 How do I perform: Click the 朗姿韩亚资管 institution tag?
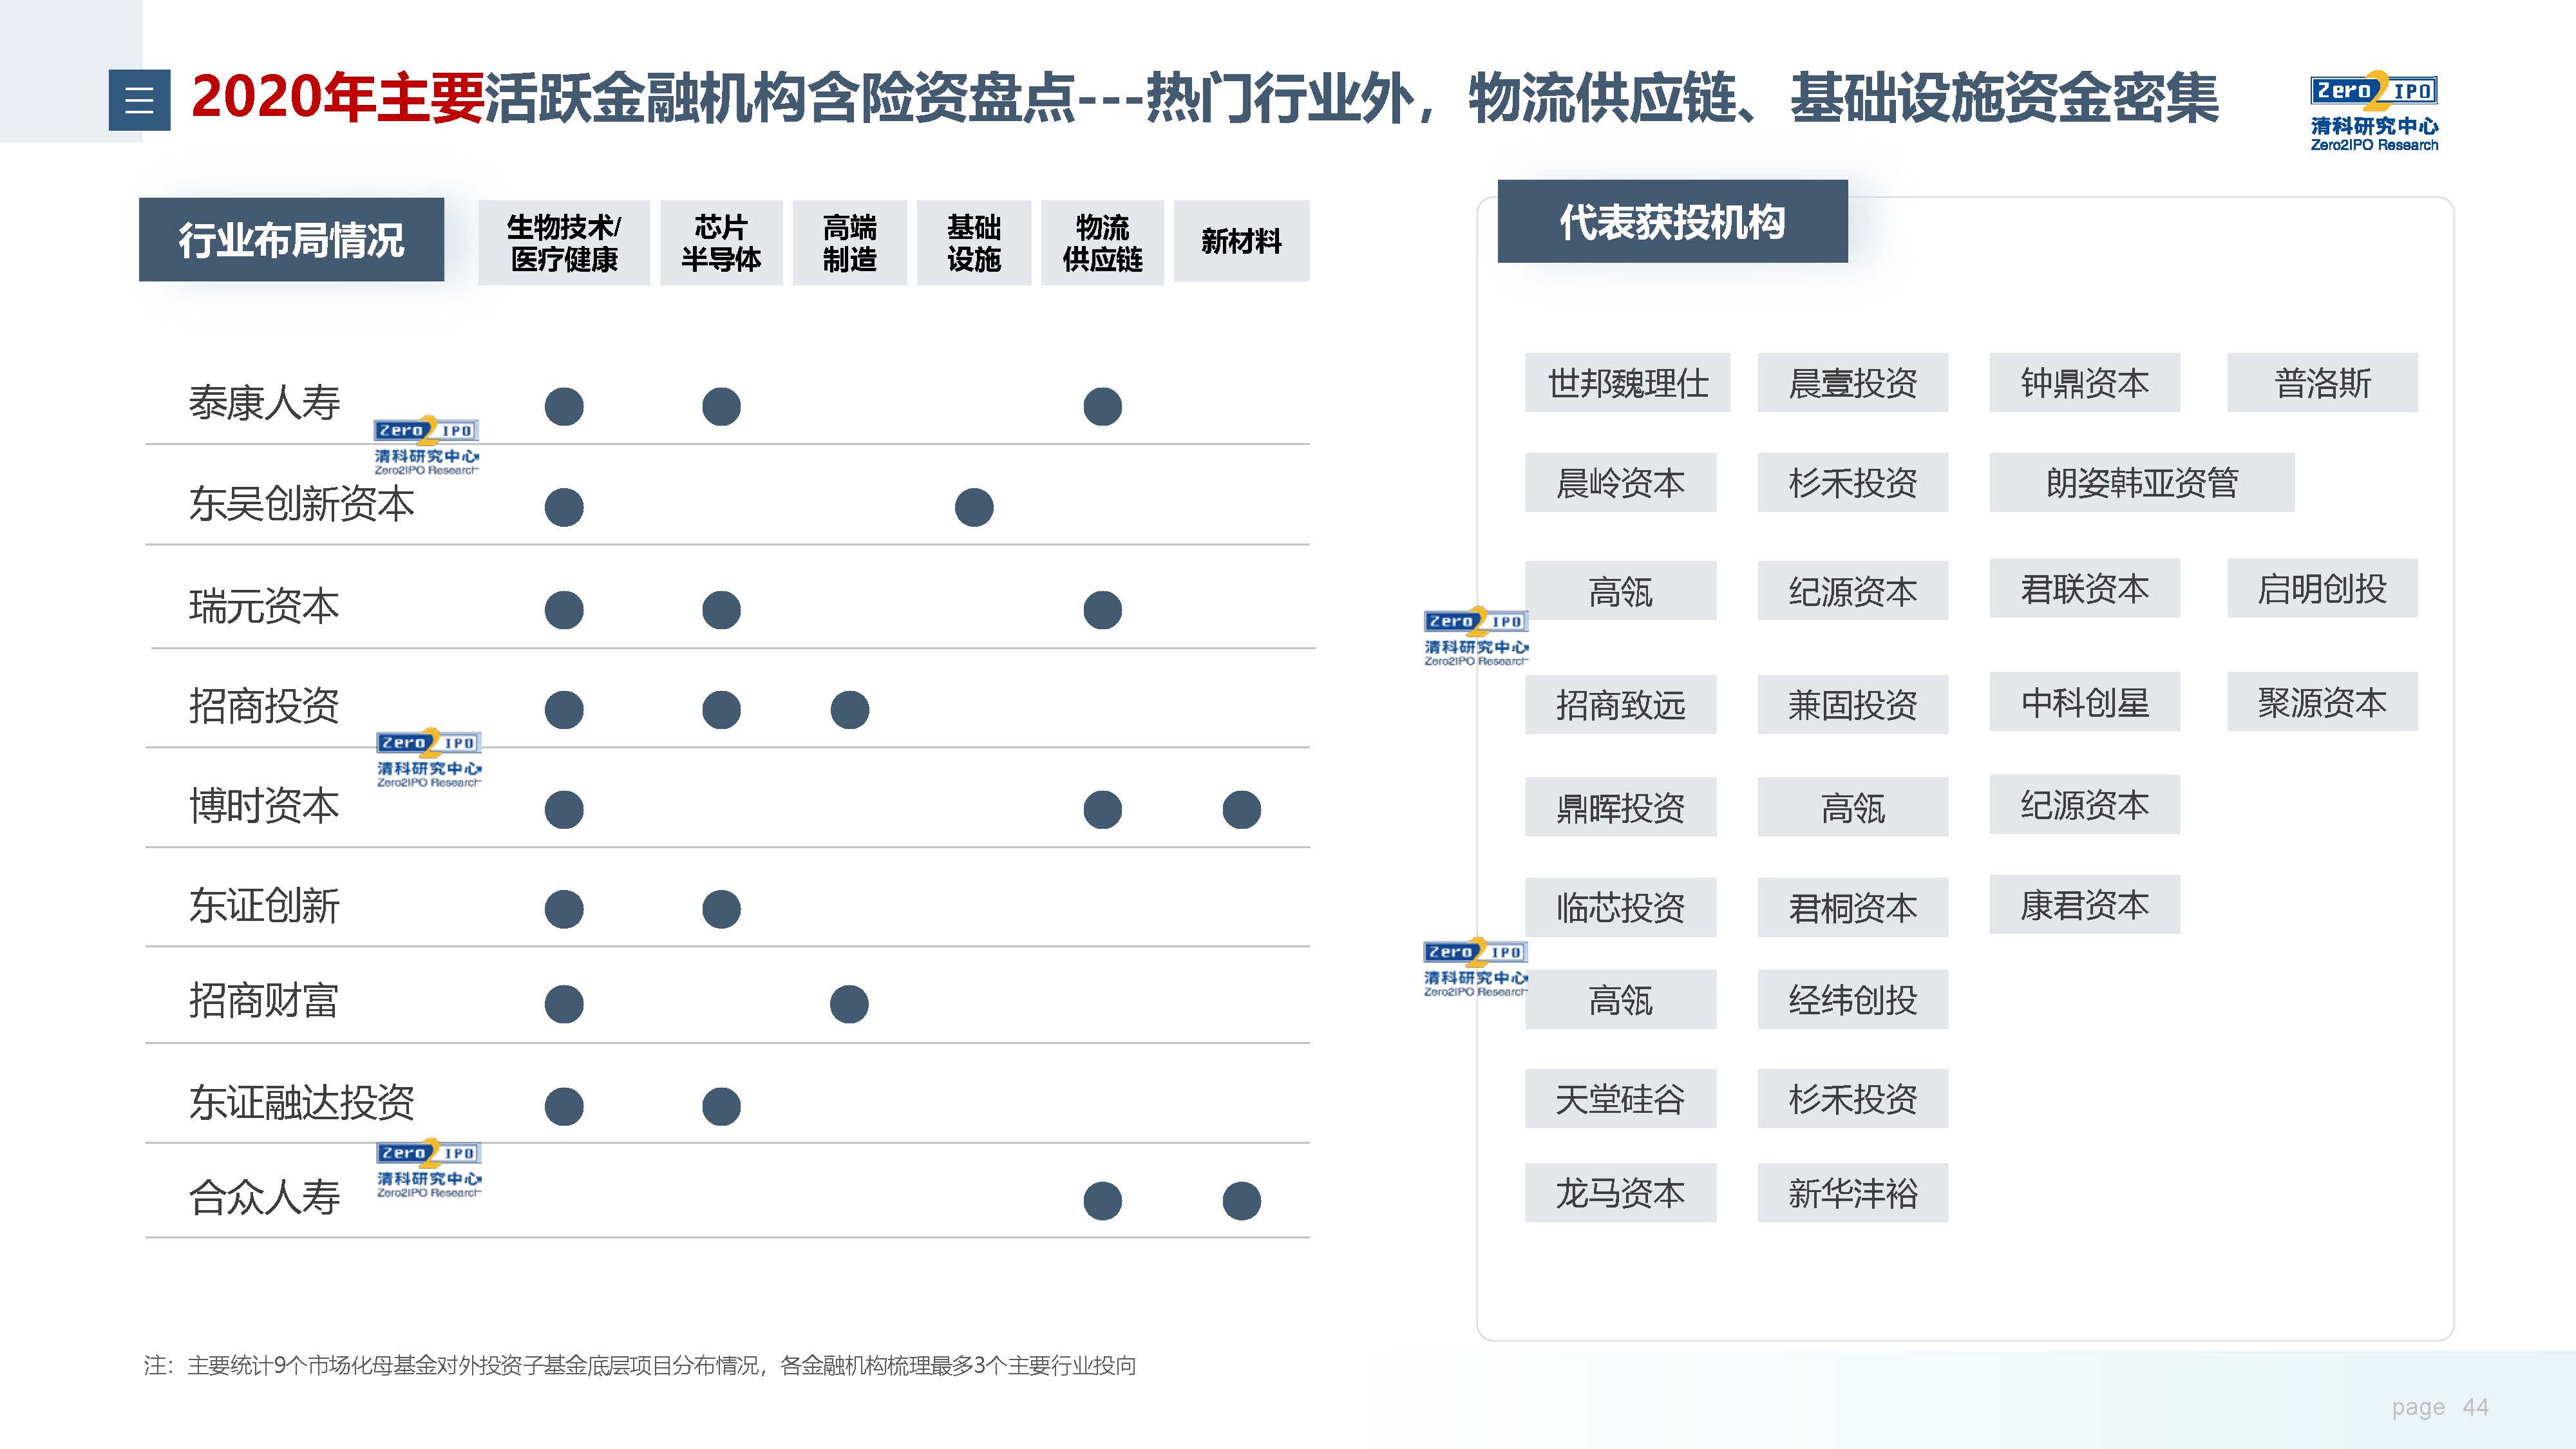coord(2141,483)
